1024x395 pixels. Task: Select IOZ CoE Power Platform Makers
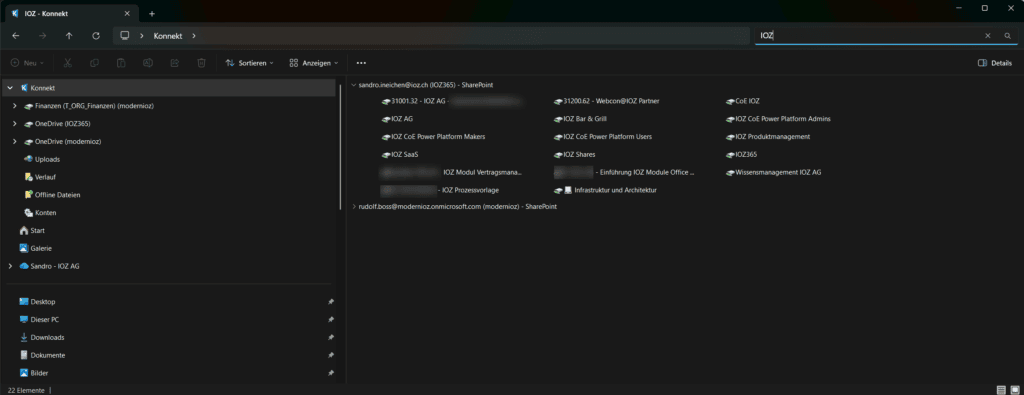[433, 137]
